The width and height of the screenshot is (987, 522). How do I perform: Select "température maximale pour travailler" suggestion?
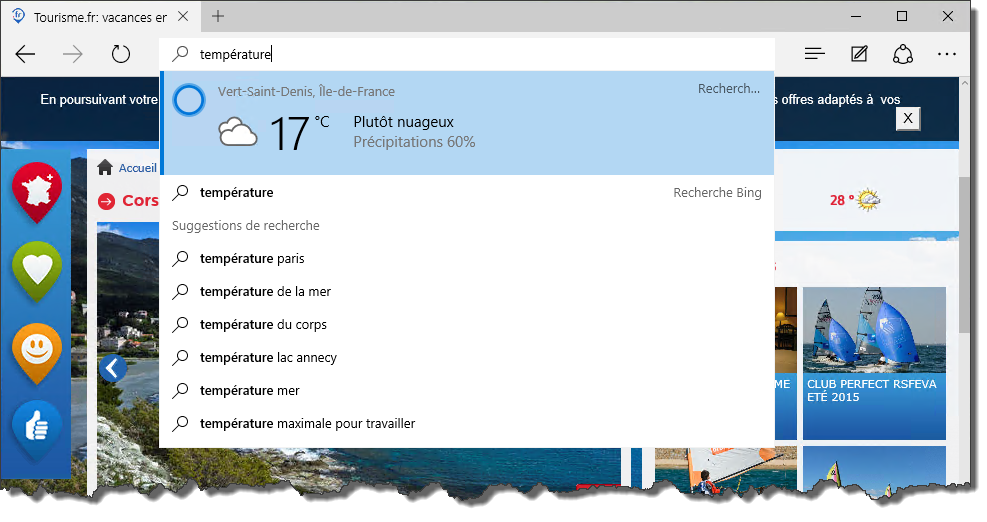[307, 423]
